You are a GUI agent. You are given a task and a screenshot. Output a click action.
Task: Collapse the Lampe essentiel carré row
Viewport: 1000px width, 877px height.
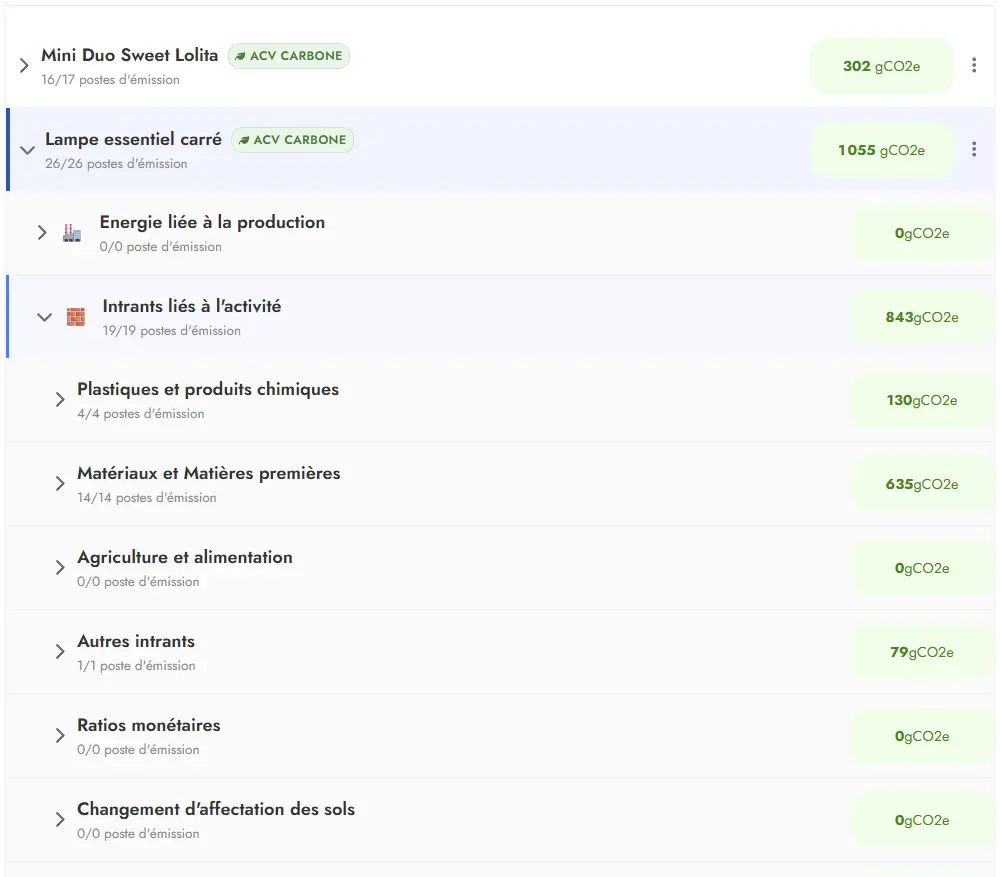click(x=27, y=150)
